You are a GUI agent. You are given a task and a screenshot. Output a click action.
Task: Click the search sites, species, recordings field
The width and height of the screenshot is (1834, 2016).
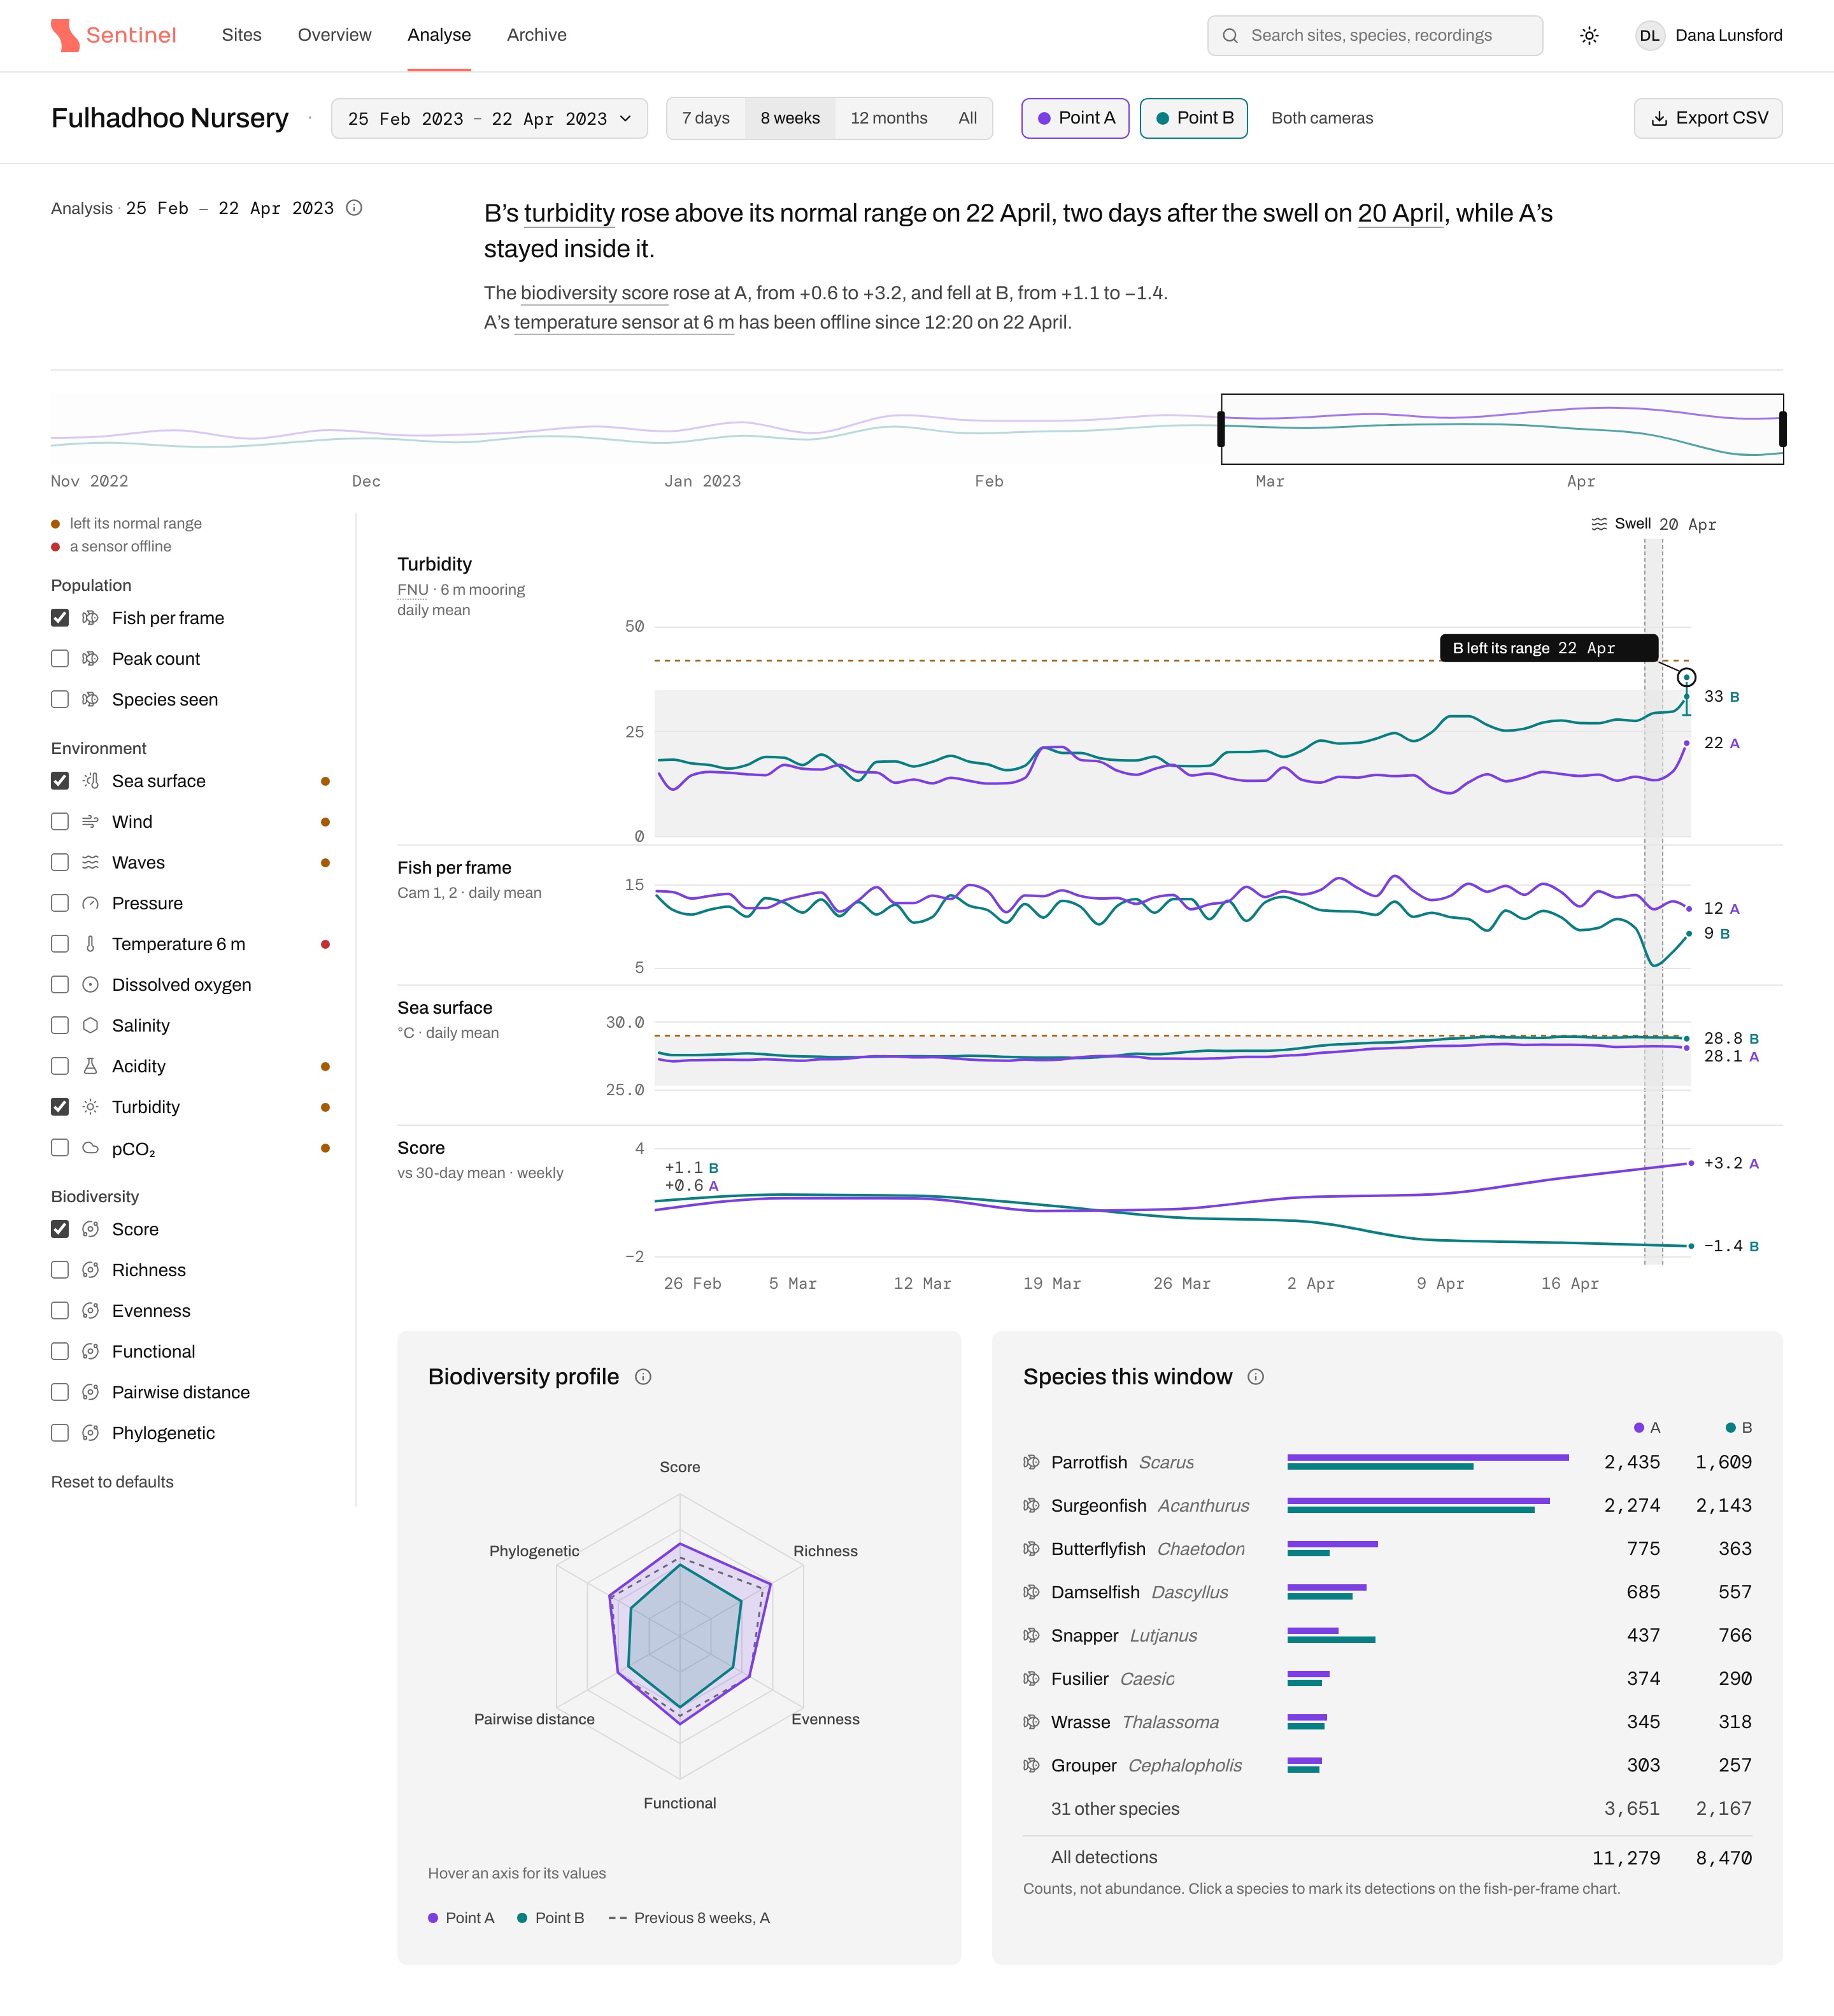[x=1375, y=35]
